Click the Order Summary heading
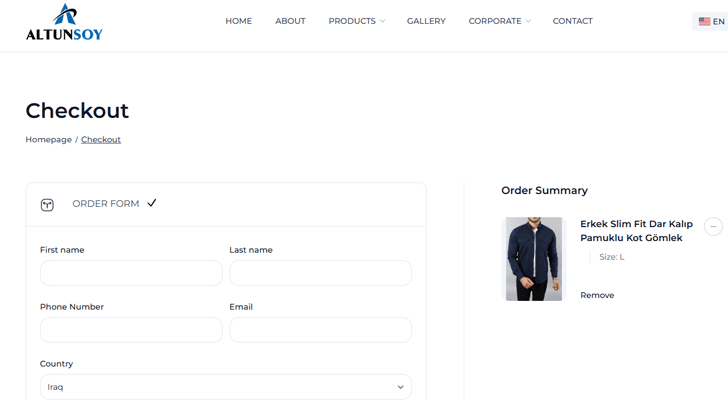Viewport: 728px width, 400px height. pos(545,190)
